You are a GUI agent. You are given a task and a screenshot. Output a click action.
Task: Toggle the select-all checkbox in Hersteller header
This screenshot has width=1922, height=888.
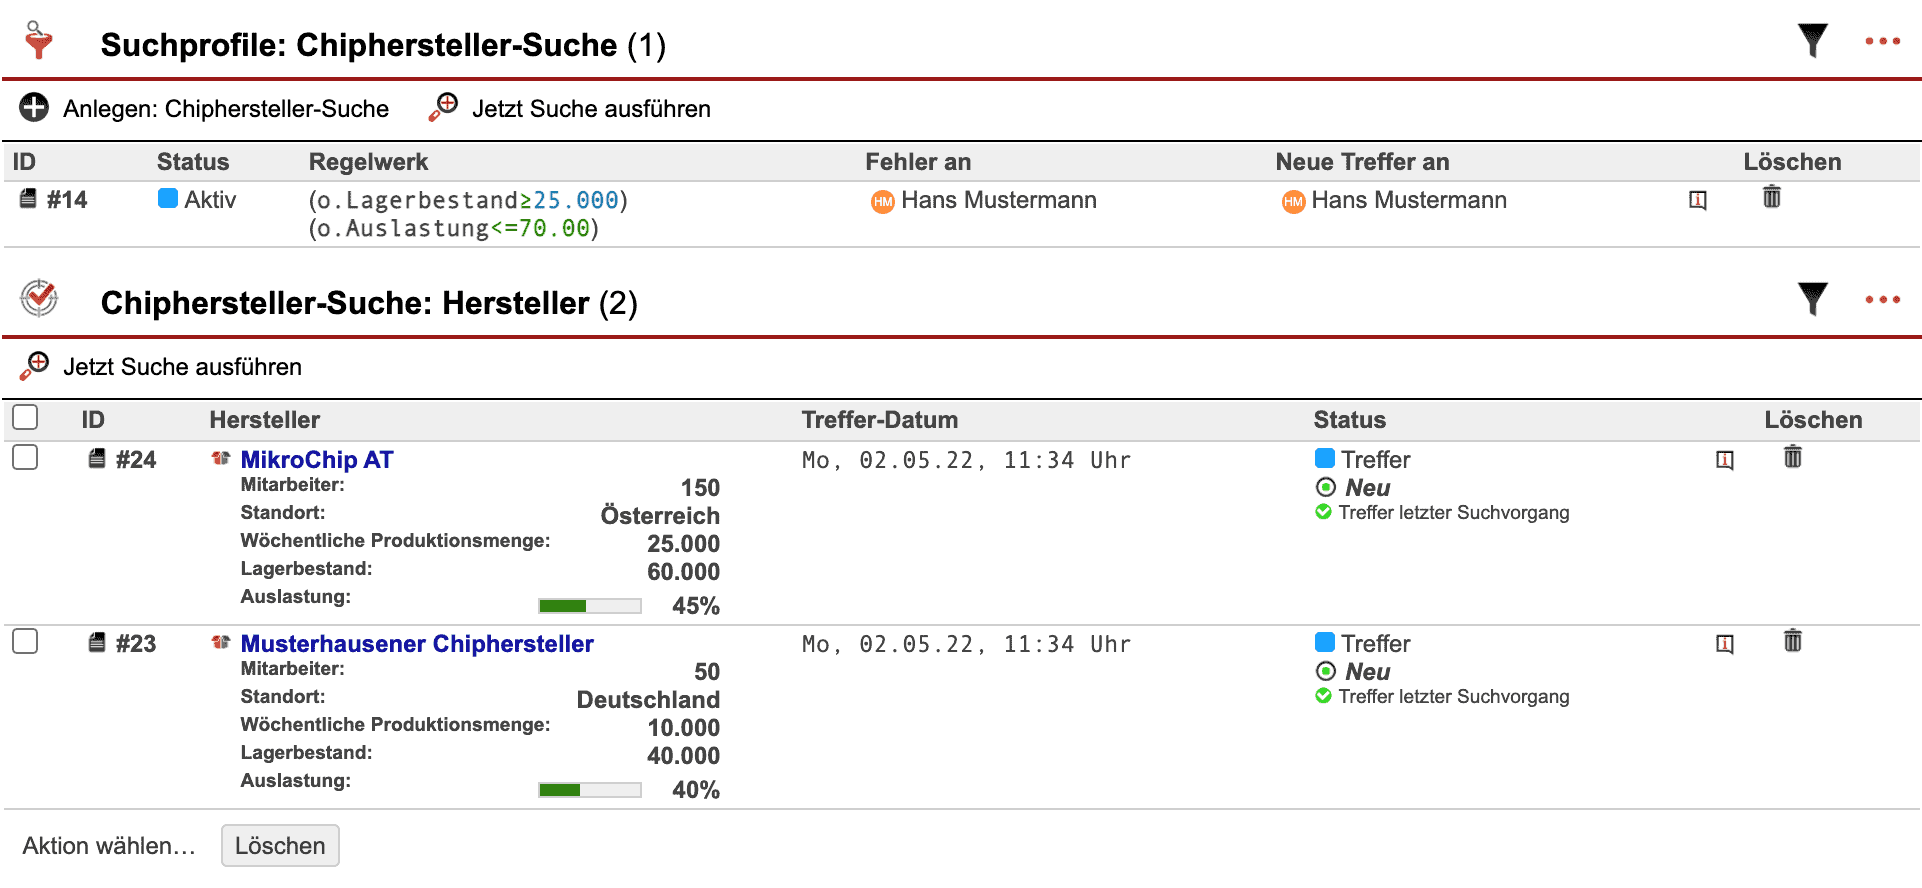25,417
